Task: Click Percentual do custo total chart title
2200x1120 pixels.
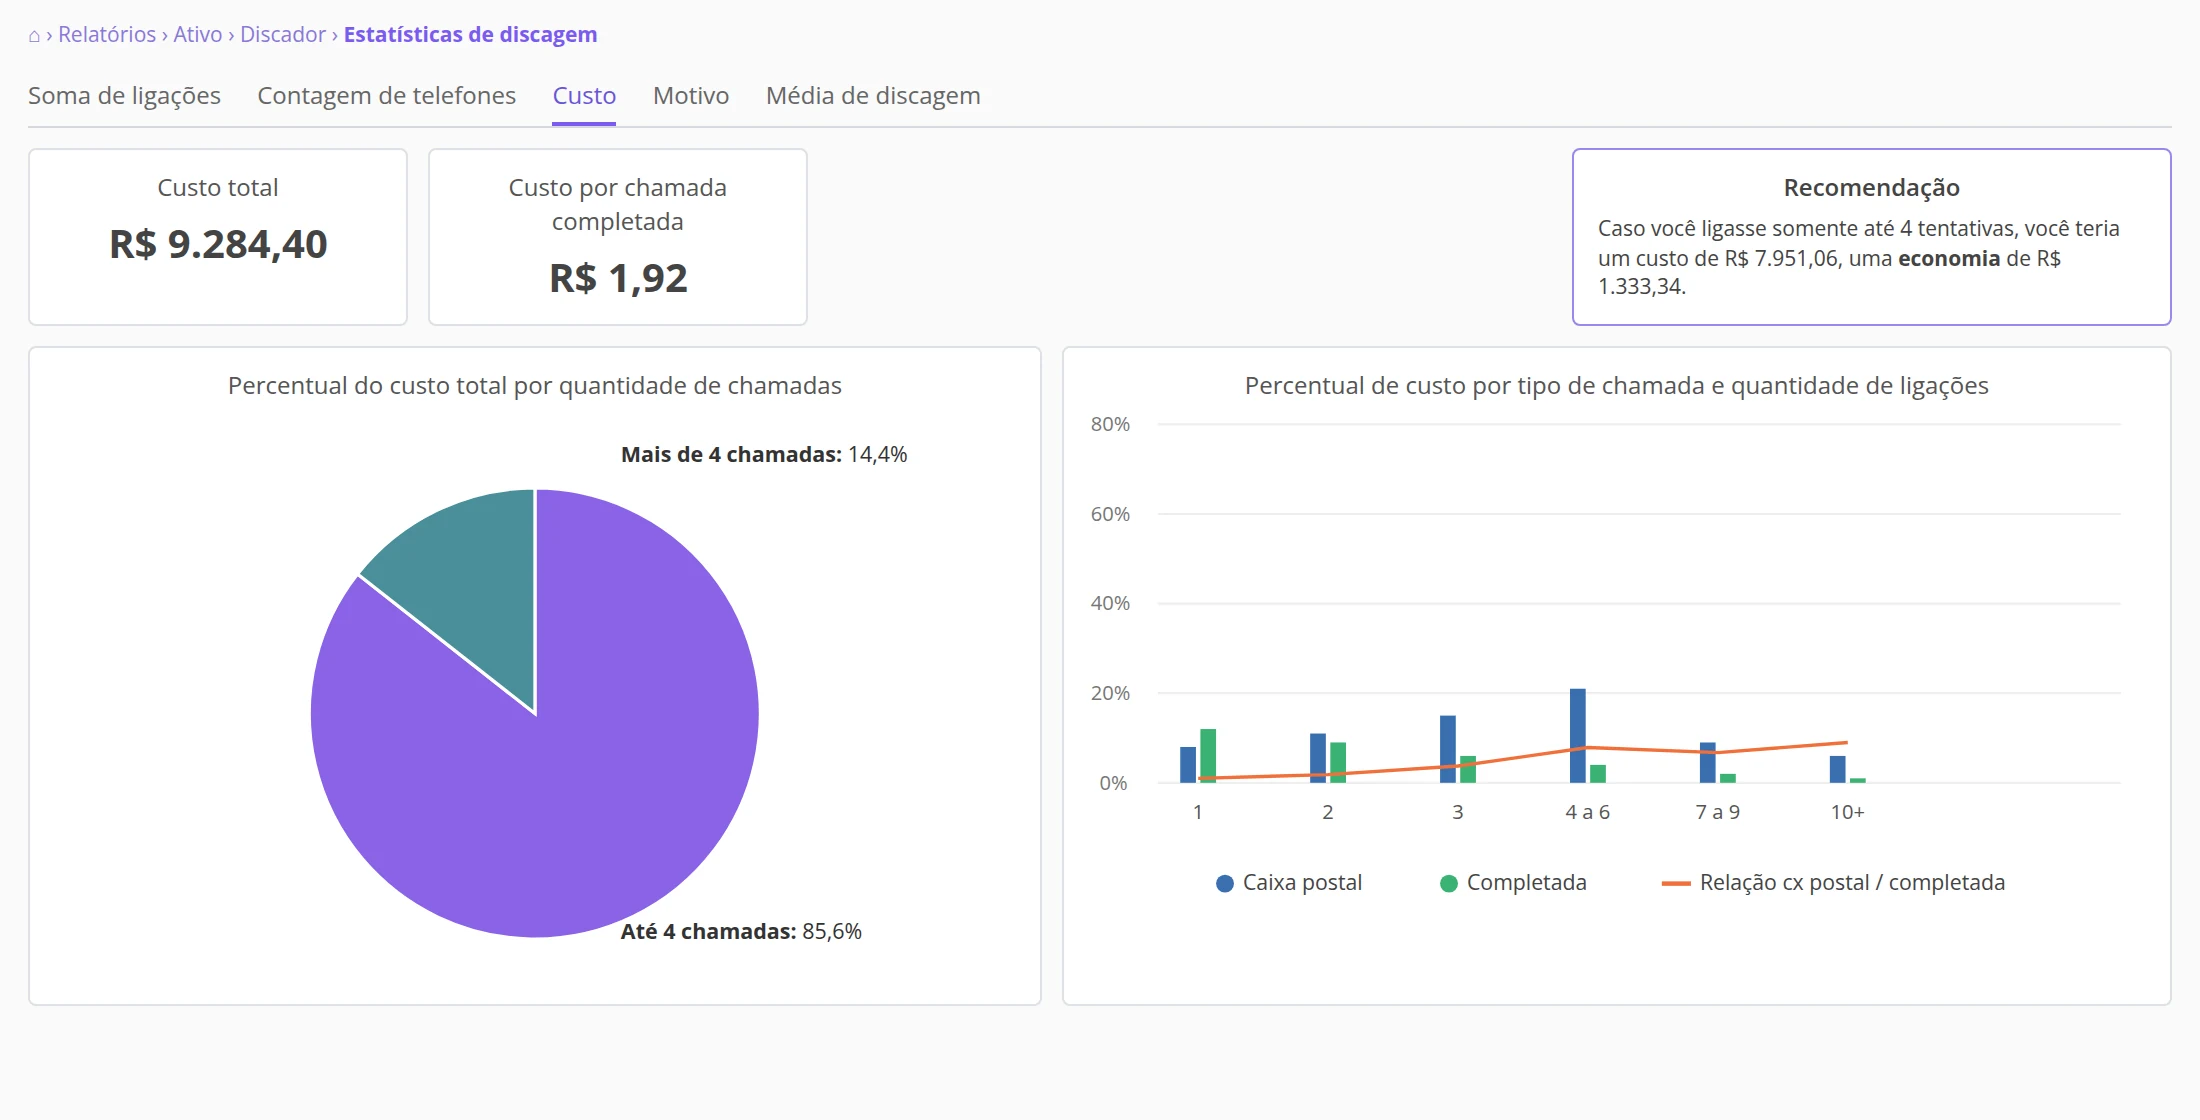Action: point(535,386)
